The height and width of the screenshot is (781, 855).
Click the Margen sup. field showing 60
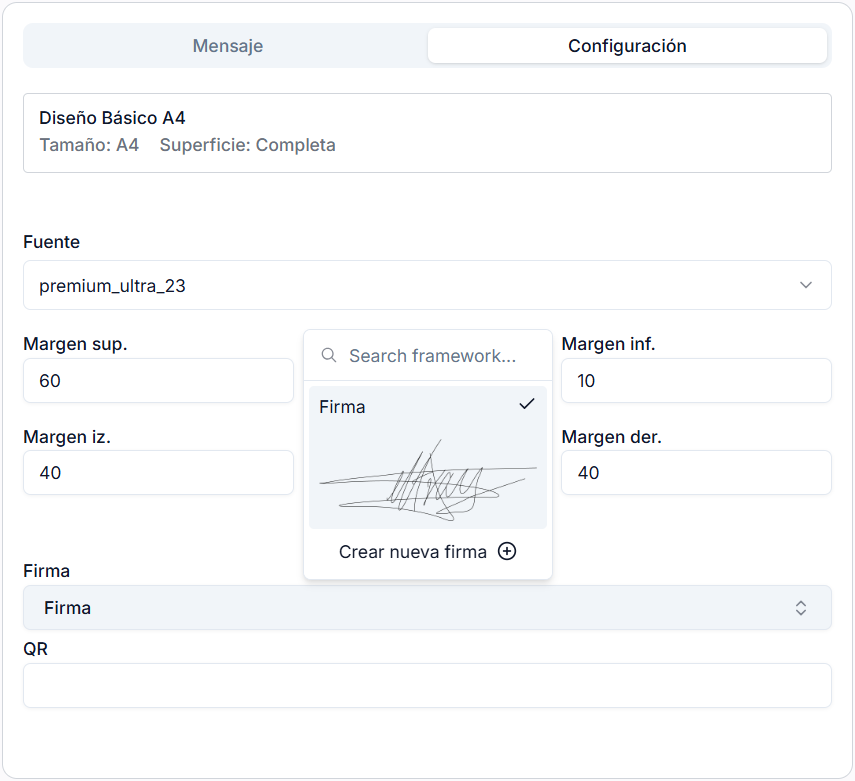point(158,380)
